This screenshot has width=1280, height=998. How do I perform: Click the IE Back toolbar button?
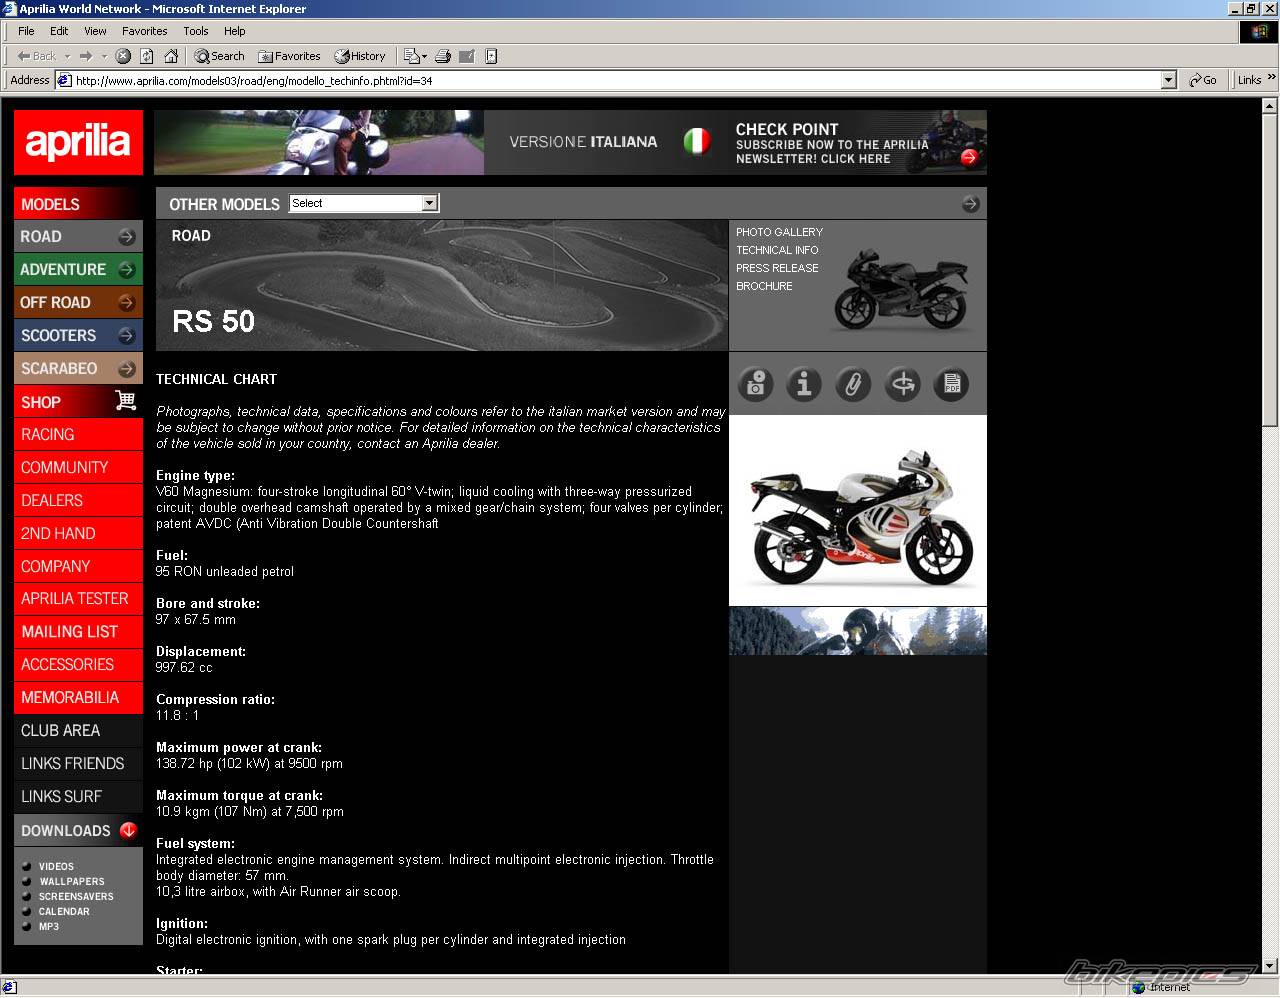(36, 56)
